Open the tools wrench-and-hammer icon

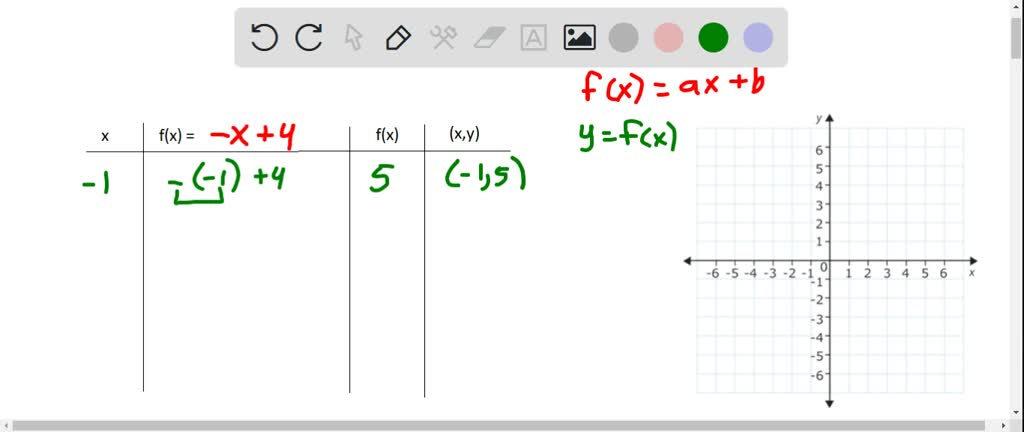pos(443,38)
